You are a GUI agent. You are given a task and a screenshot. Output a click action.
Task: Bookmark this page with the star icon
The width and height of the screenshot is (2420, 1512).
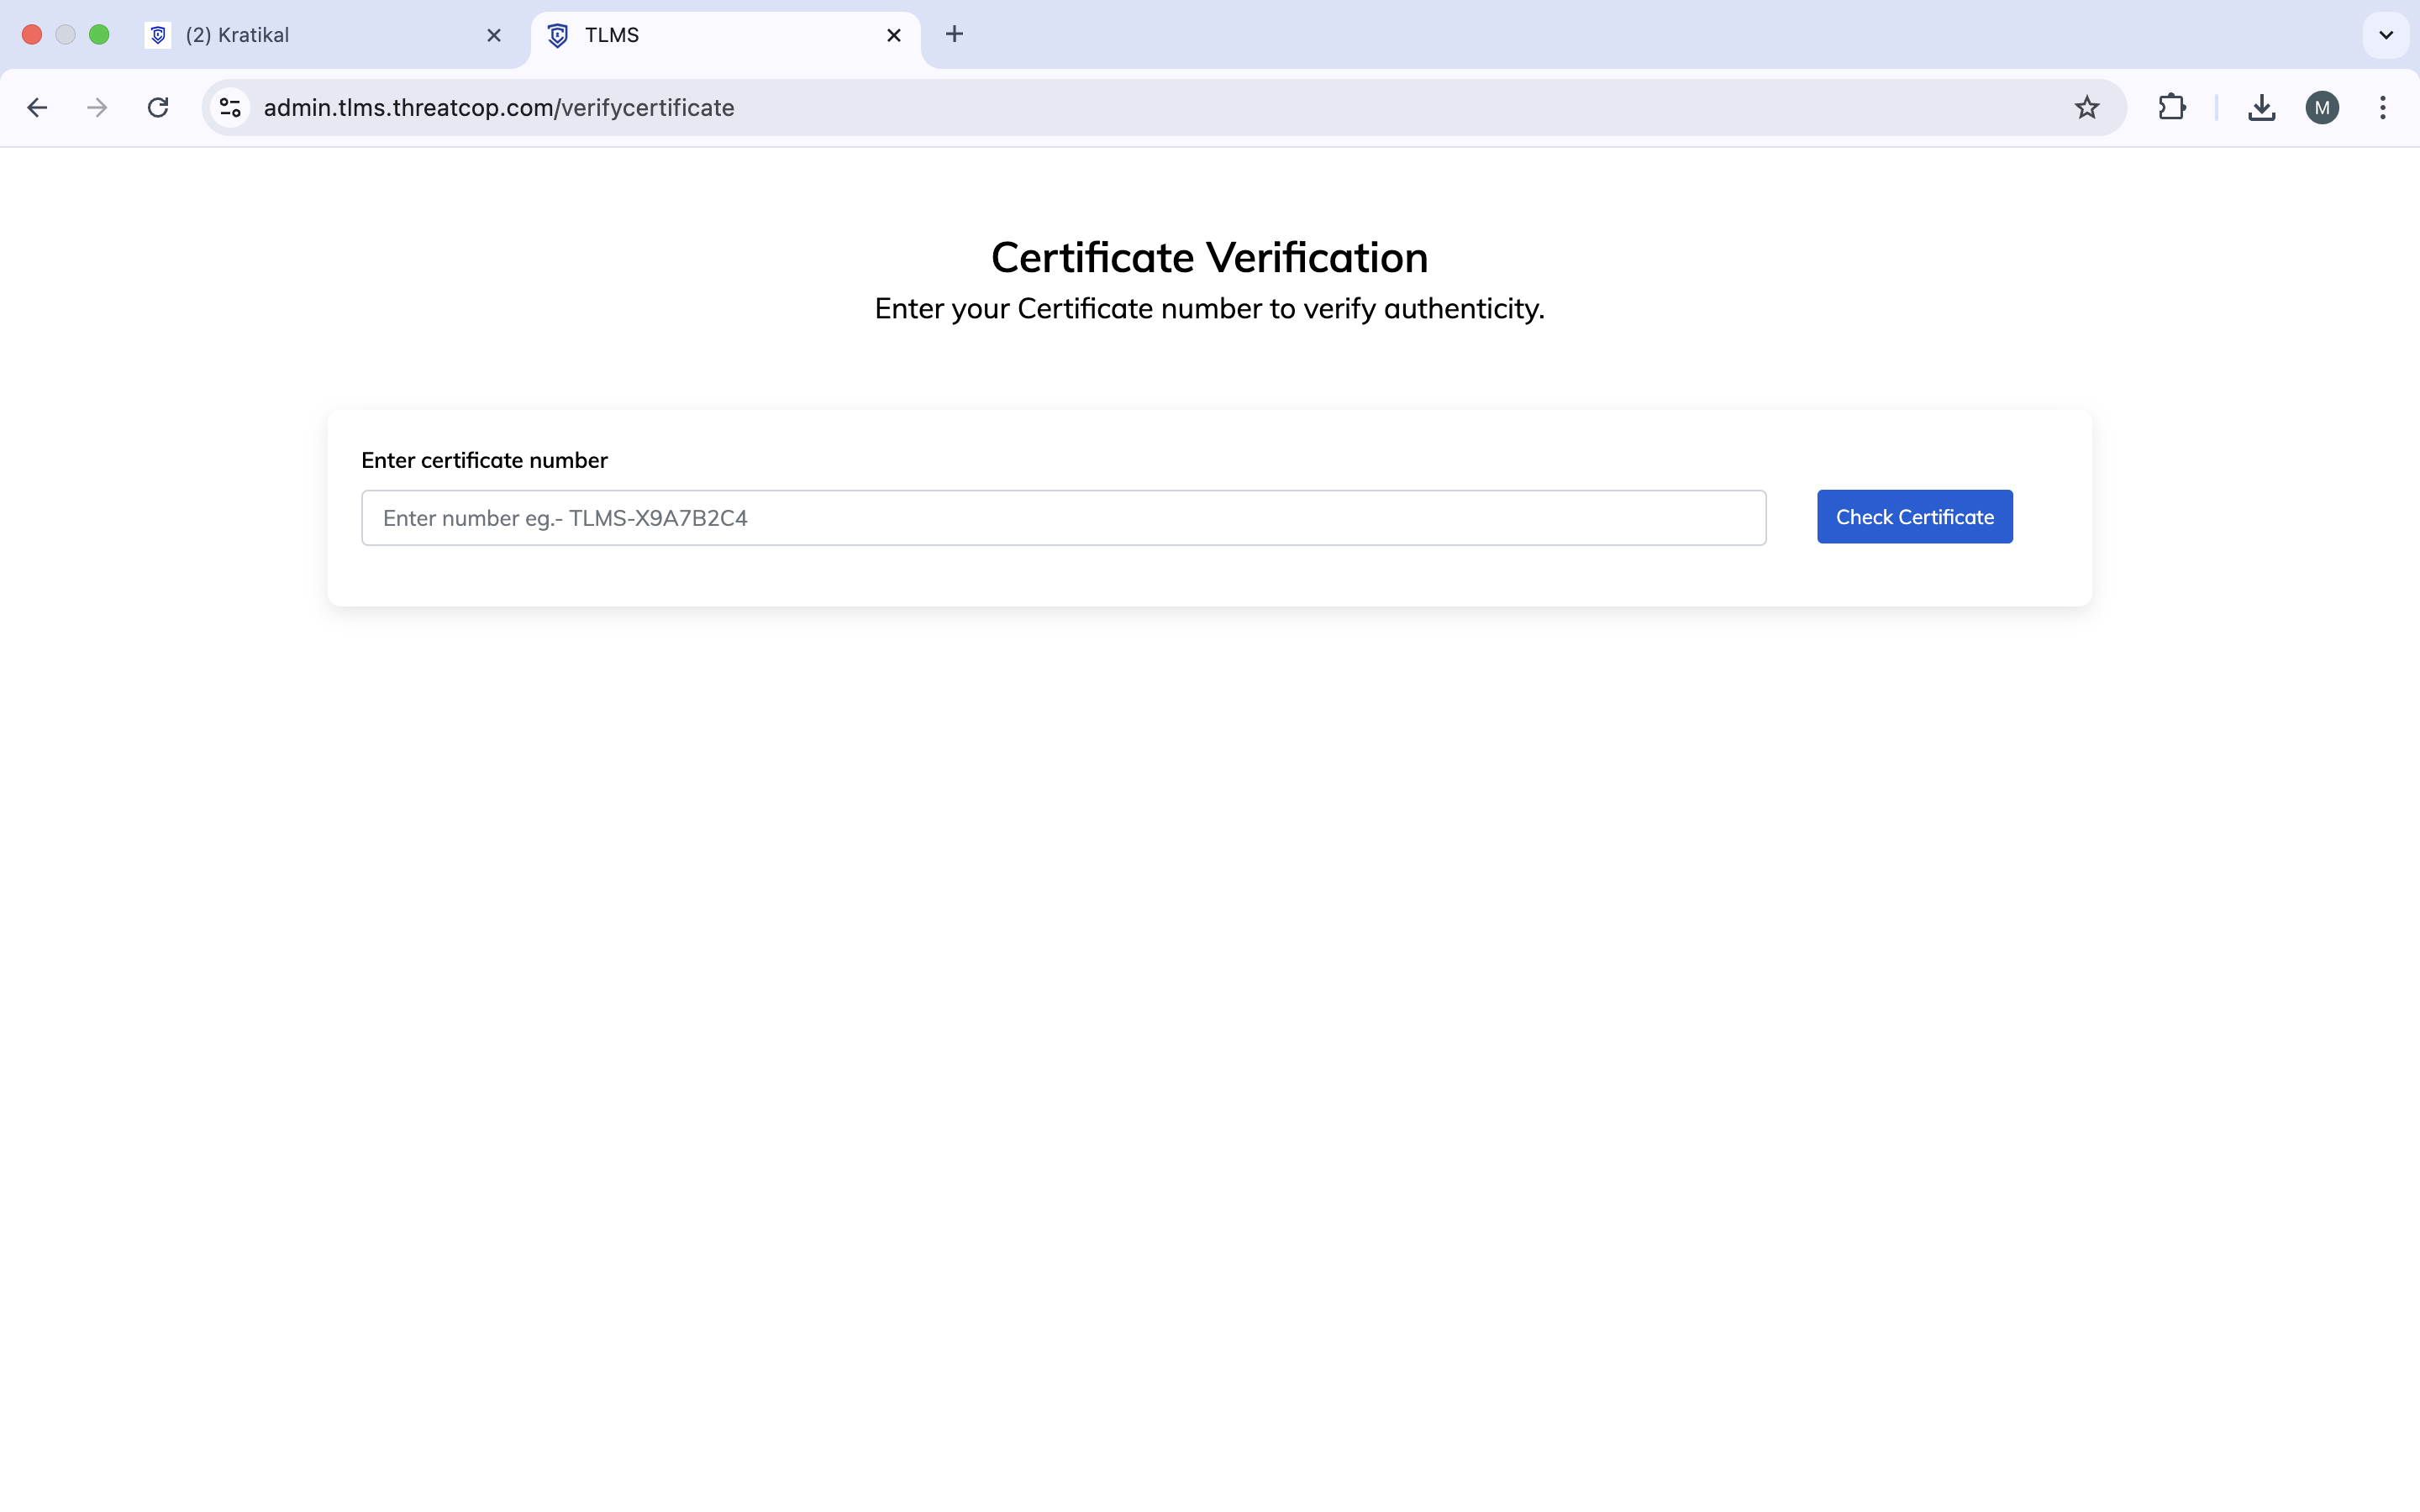pyautogui.click(x=2086, y=107)
